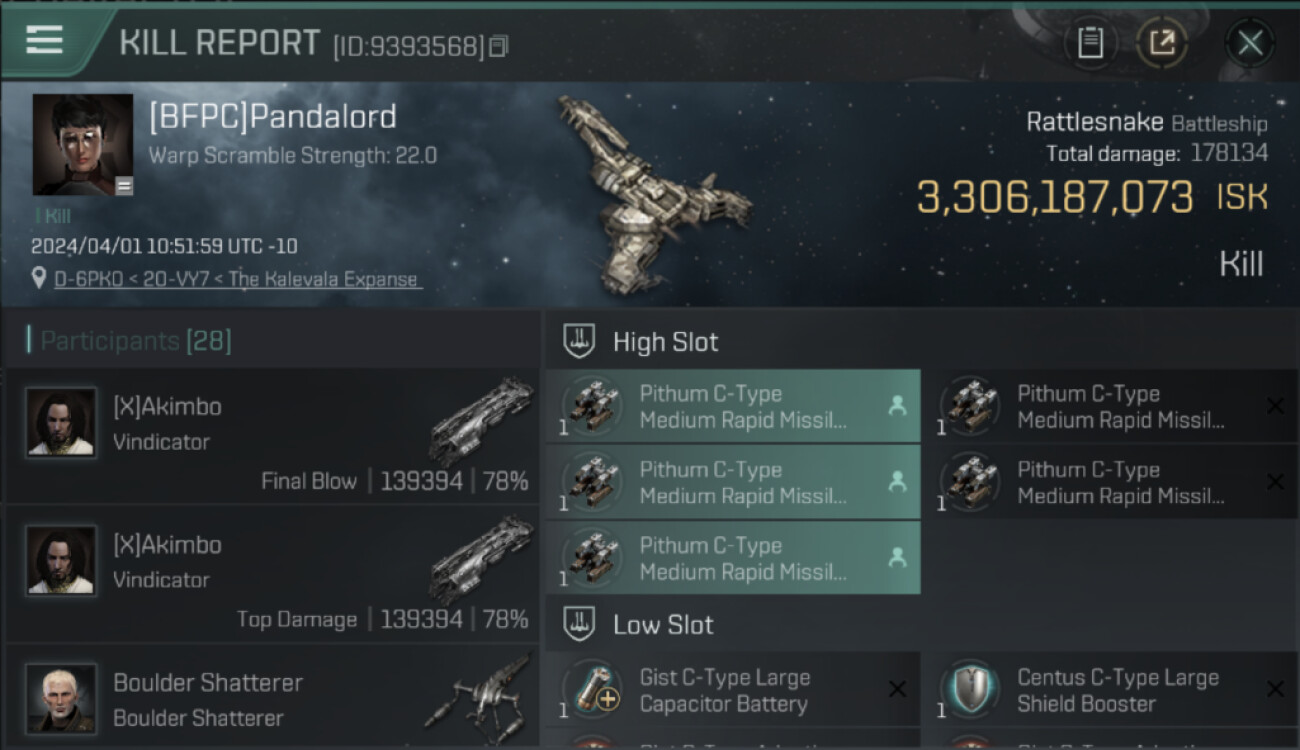The height and width of the screenshot is (750, 1300).
Task: Open Pandalord's pilot portrait
Action: [x=82, y=144]
